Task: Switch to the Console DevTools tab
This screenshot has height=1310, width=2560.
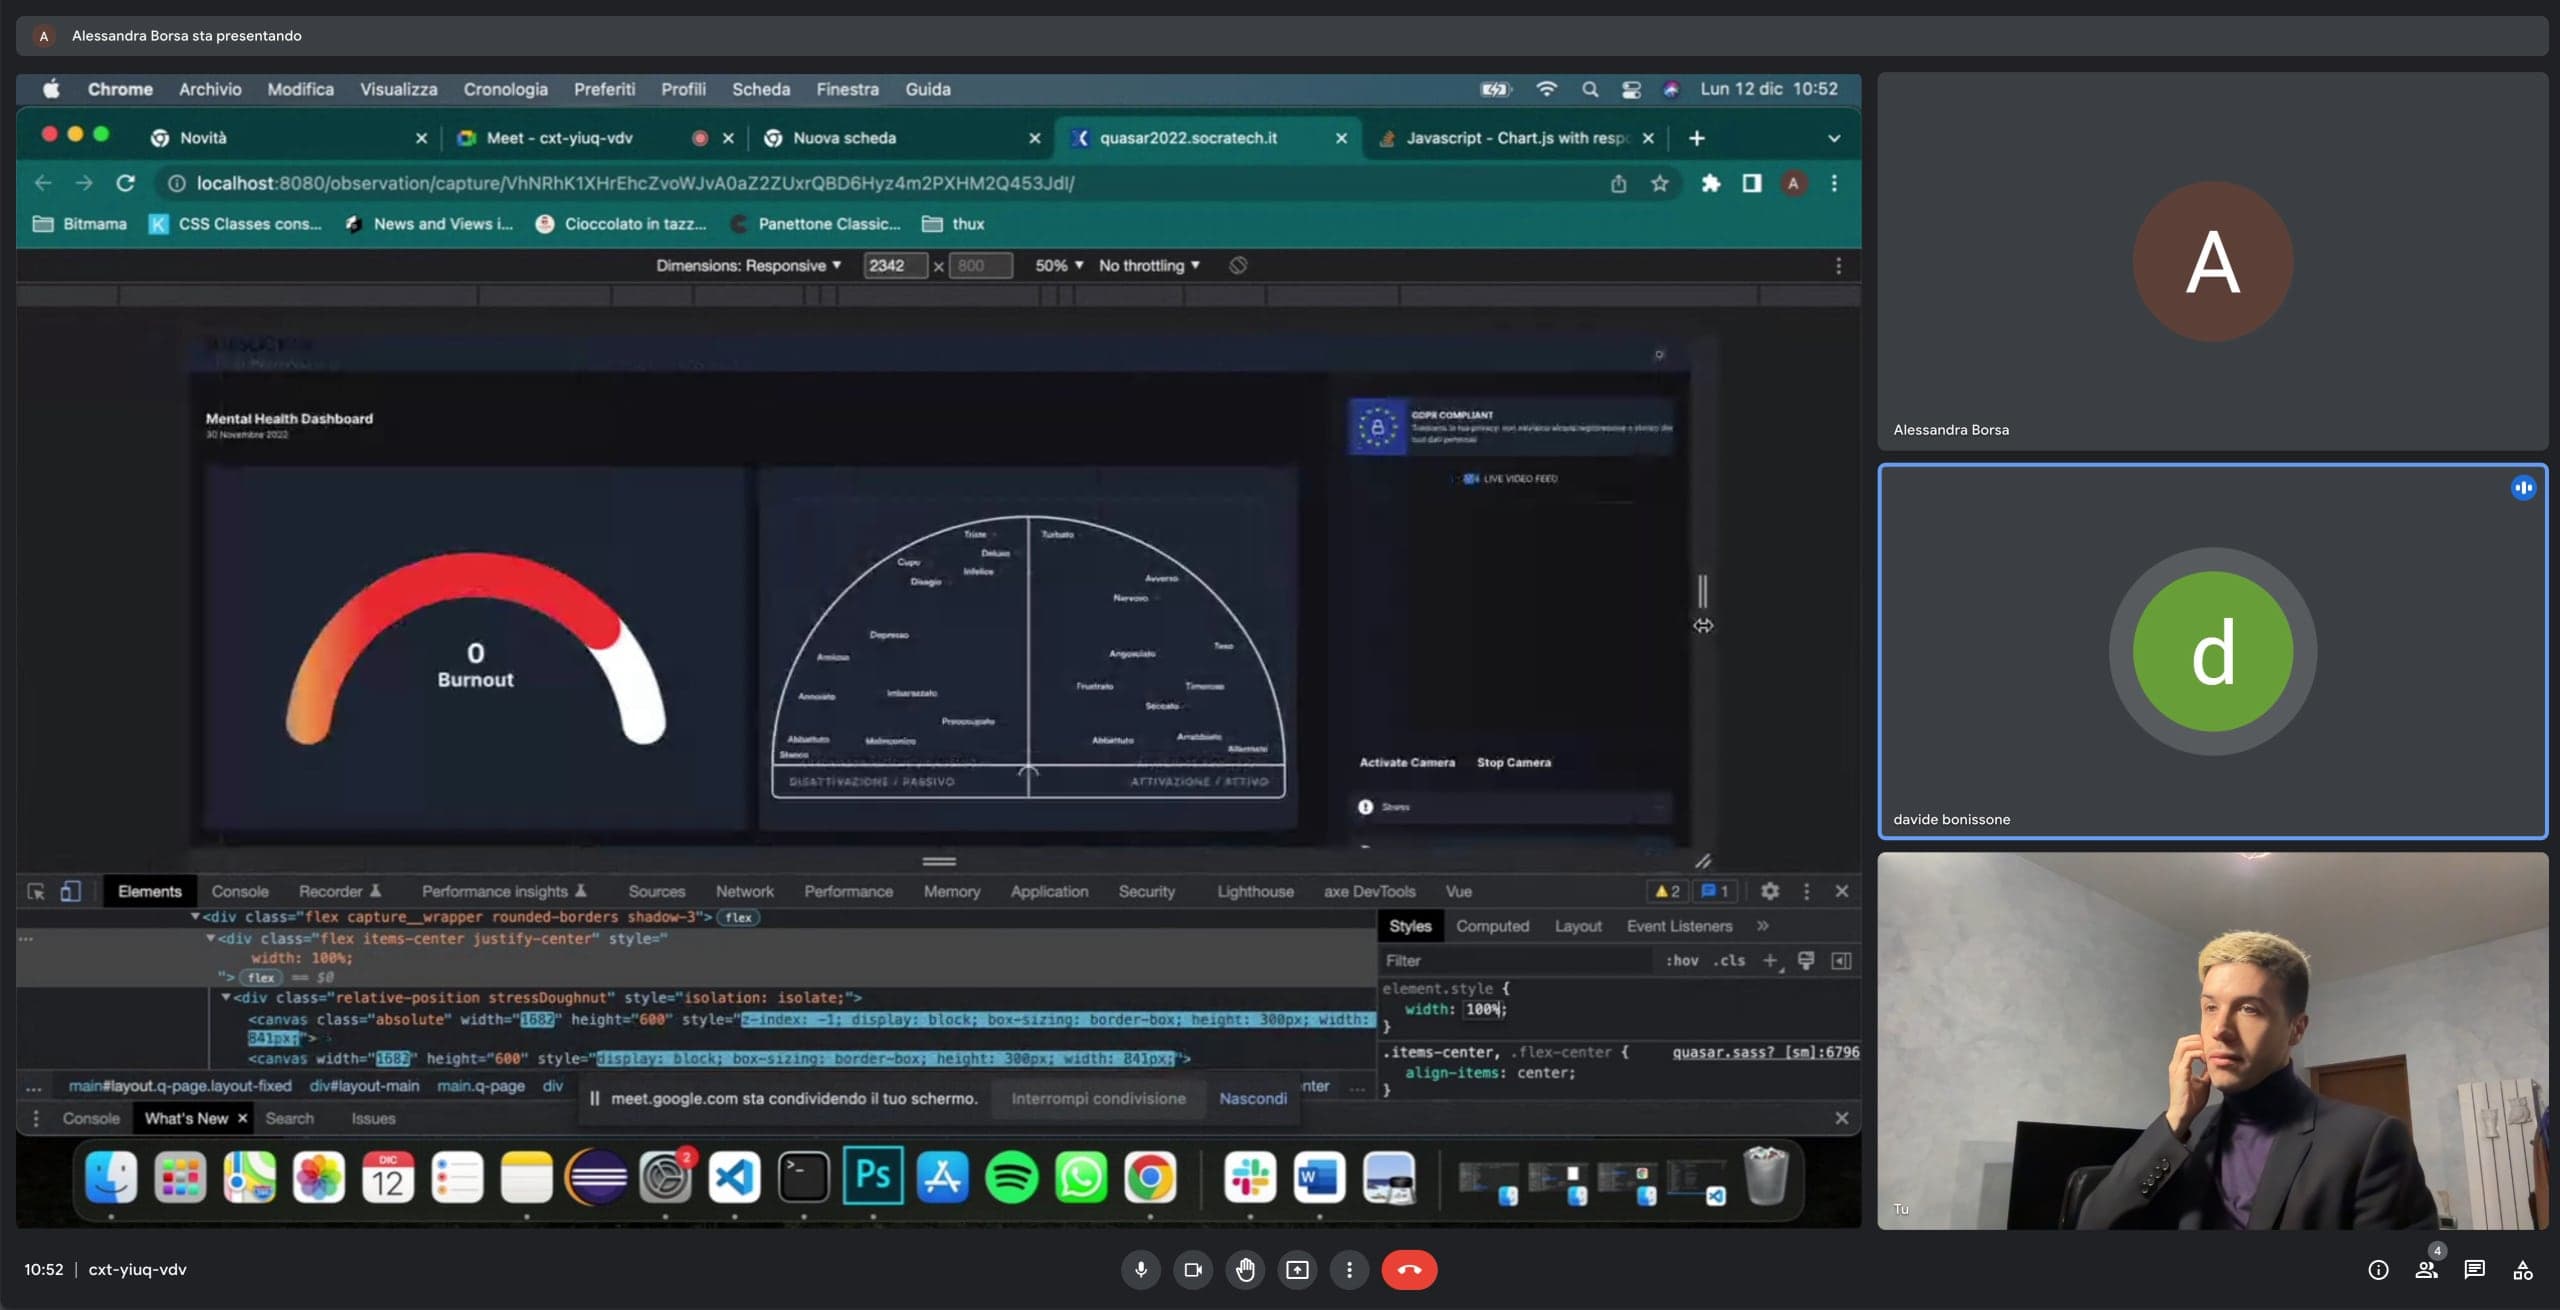Action: click(240, 891)
